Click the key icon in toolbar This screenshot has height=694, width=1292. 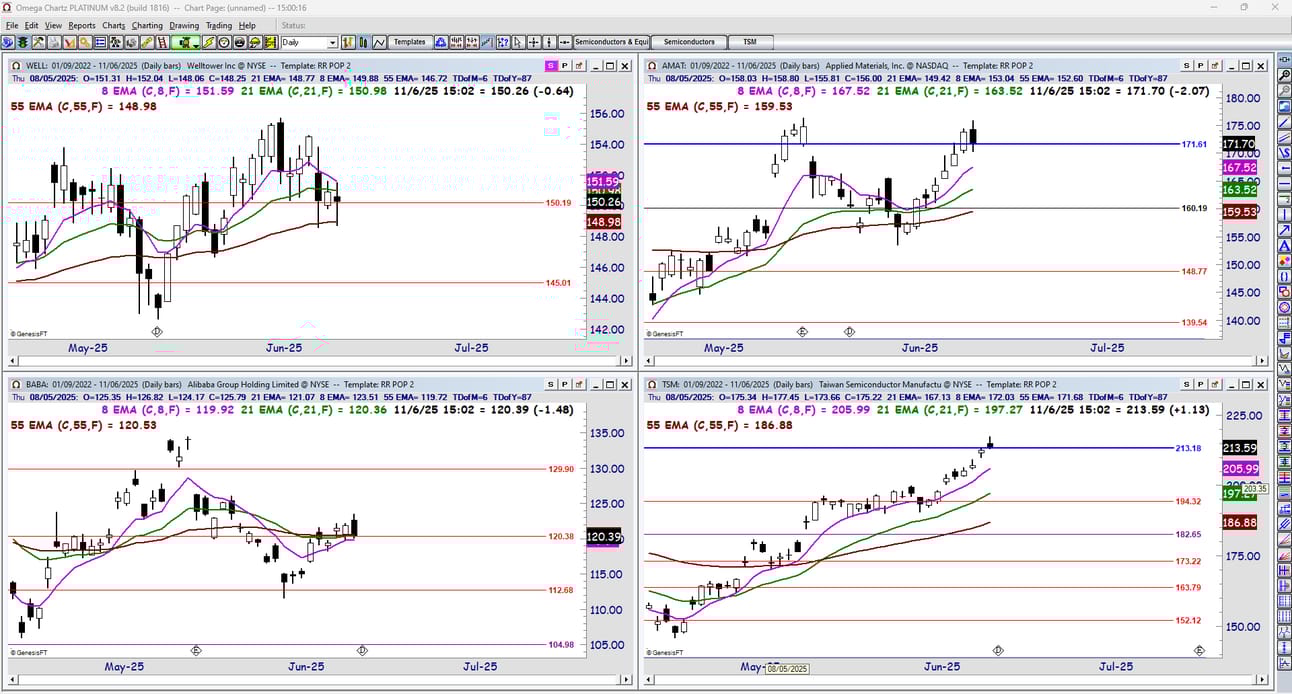pos(85,43)
